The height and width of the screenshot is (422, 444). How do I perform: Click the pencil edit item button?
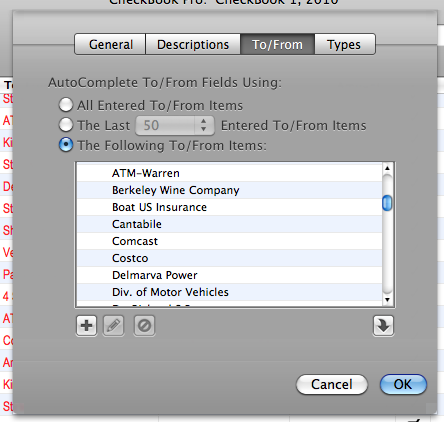tap(114, 326)
